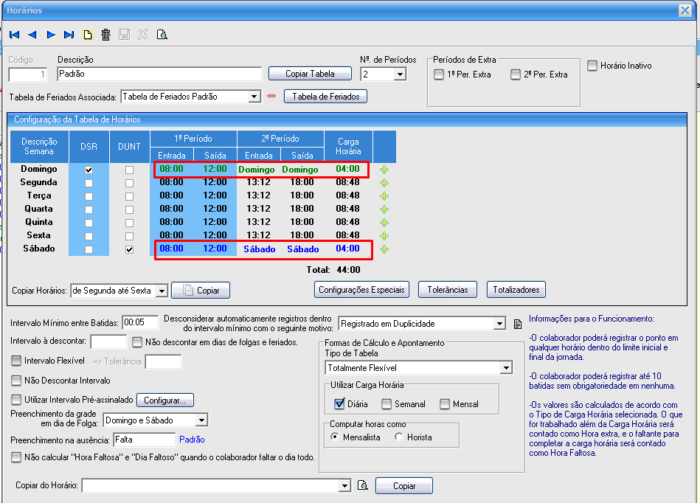Viewport: 700px width, 503px height.
Task: Click Preenchimento na ausência Falta field
Action: click(x=144, y=440)
